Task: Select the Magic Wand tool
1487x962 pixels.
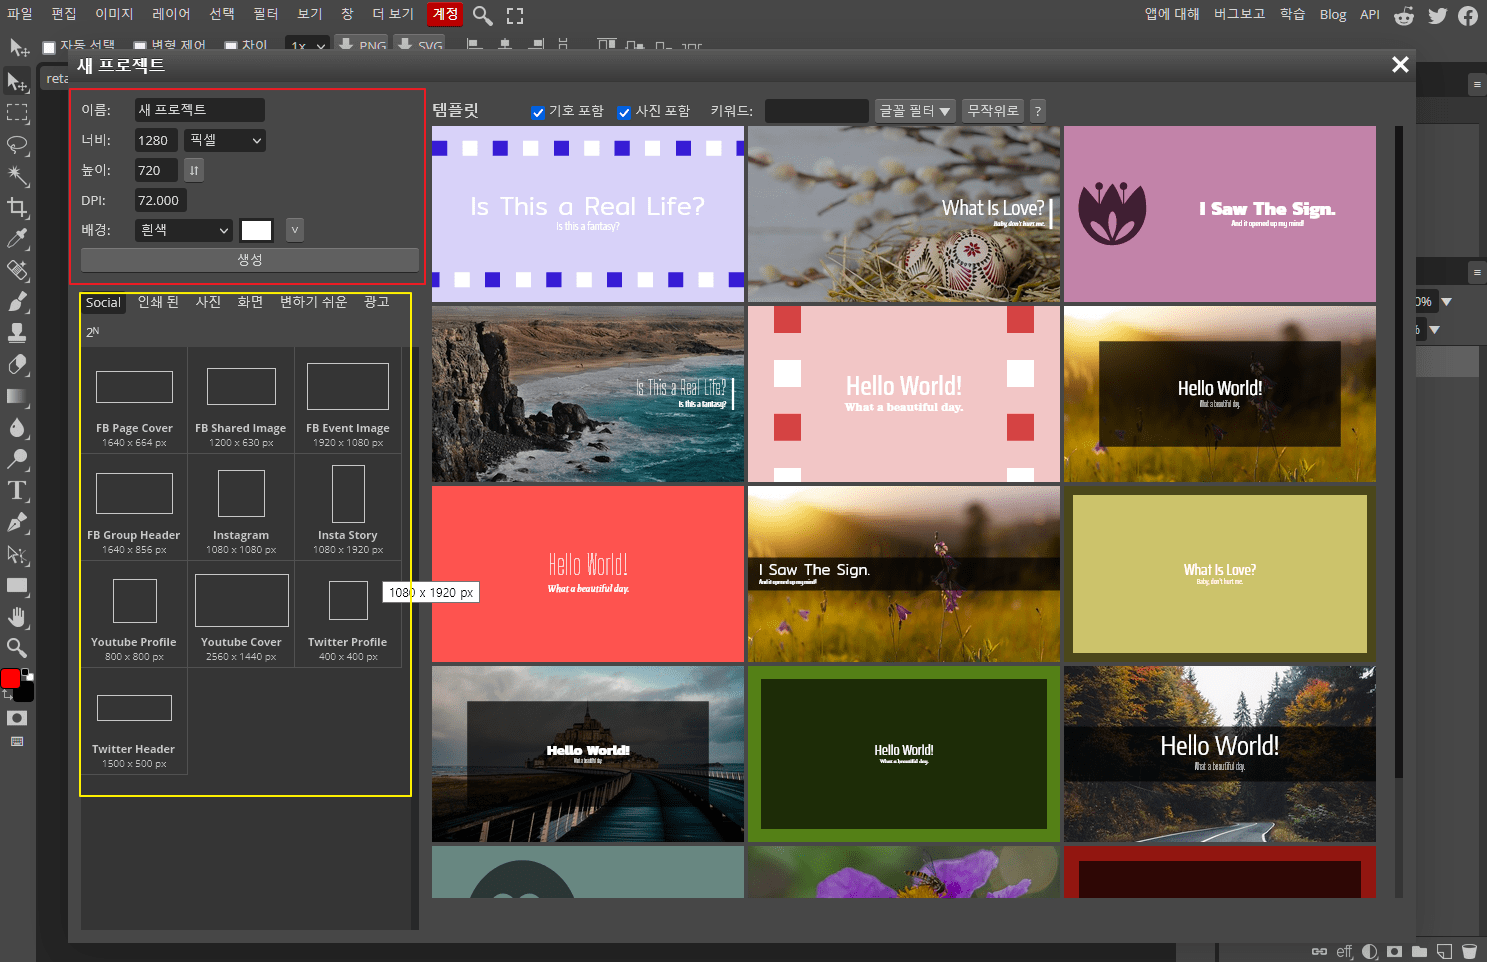Action: (17, 176)
